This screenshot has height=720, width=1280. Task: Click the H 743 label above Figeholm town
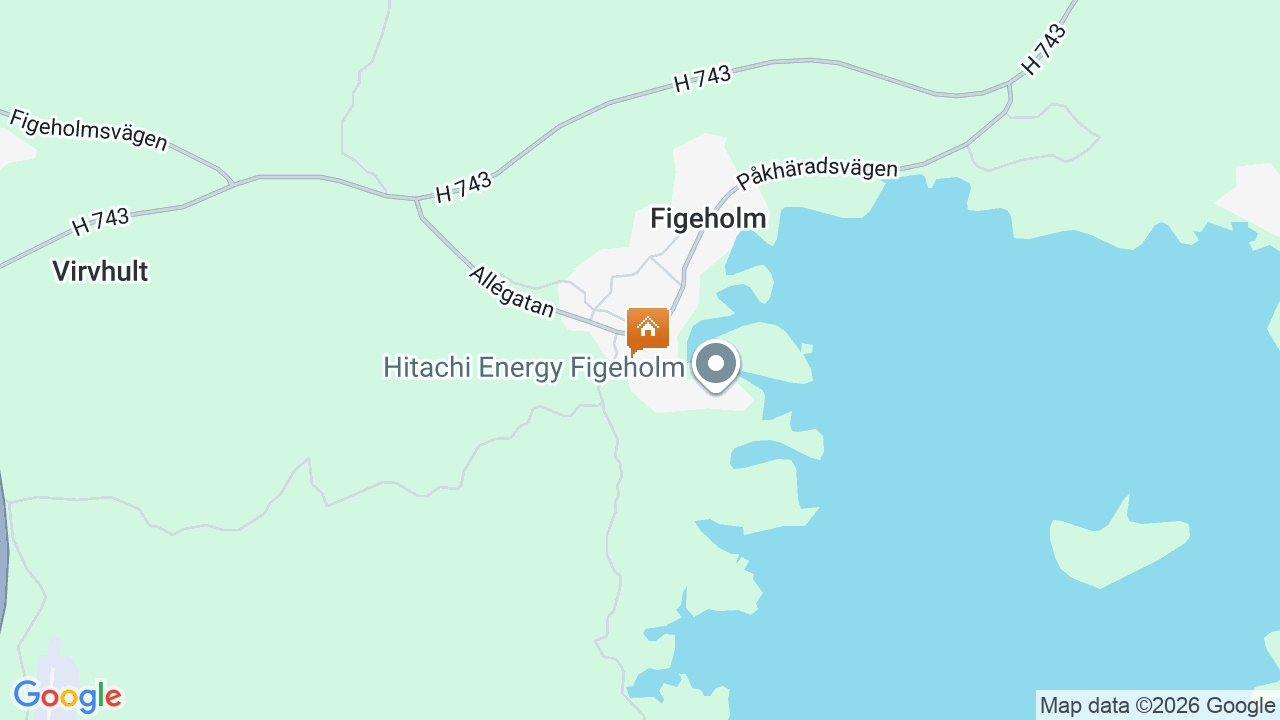[702, 79]
